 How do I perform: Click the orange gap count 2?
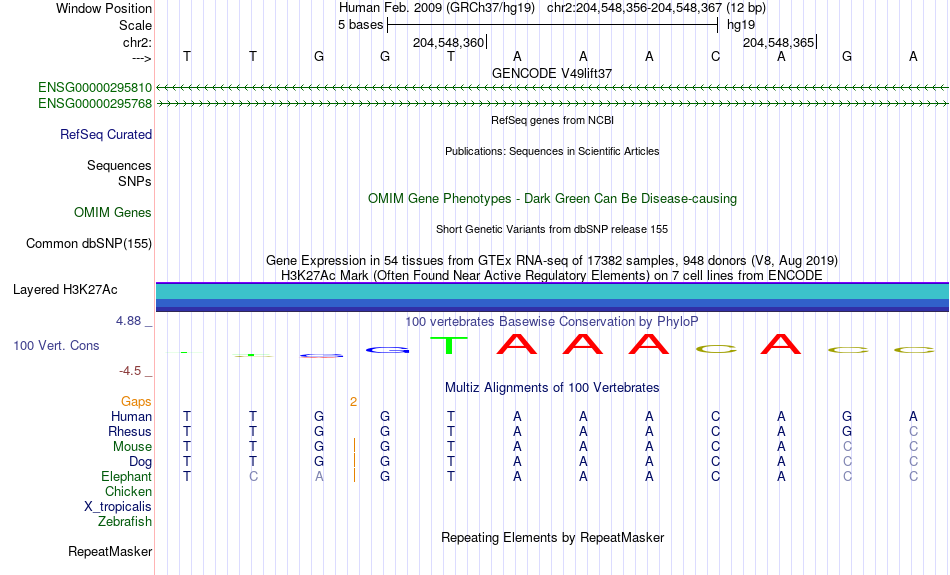353,402
